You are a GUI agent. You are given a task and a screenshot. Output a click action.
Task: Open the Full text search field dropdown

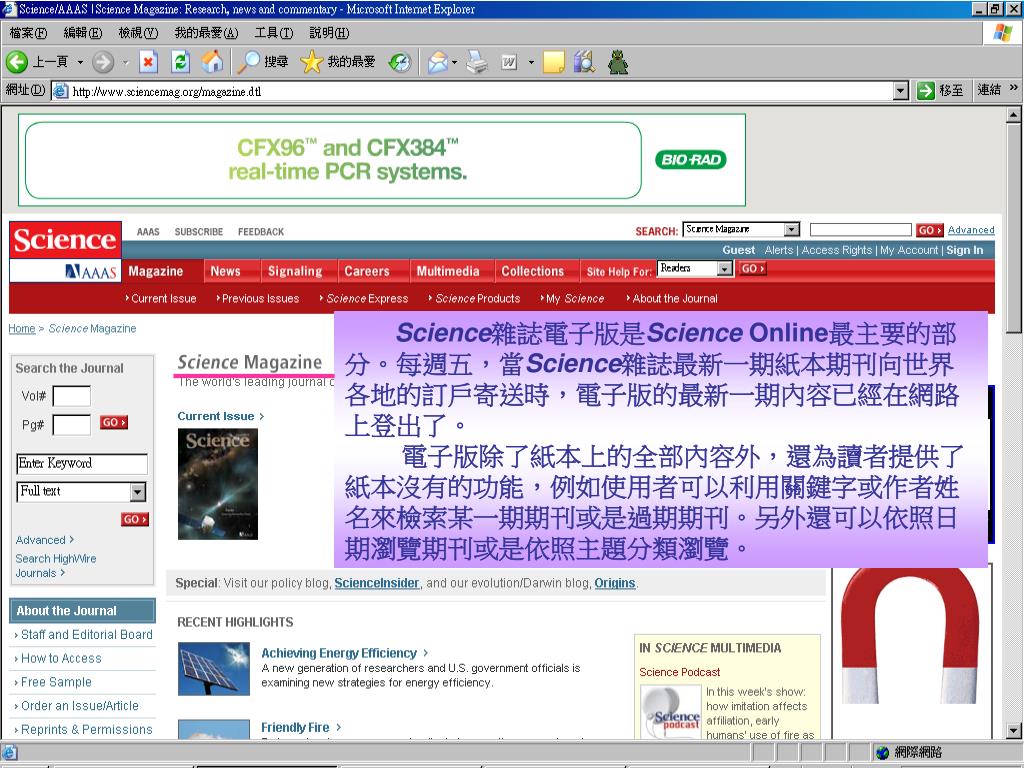(x=138, y=492)
